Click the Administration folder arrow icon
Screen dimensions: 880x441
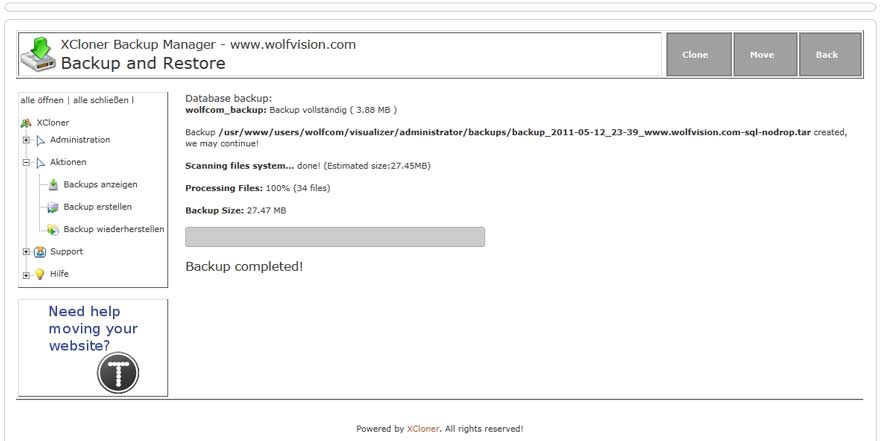pos(40,140)
